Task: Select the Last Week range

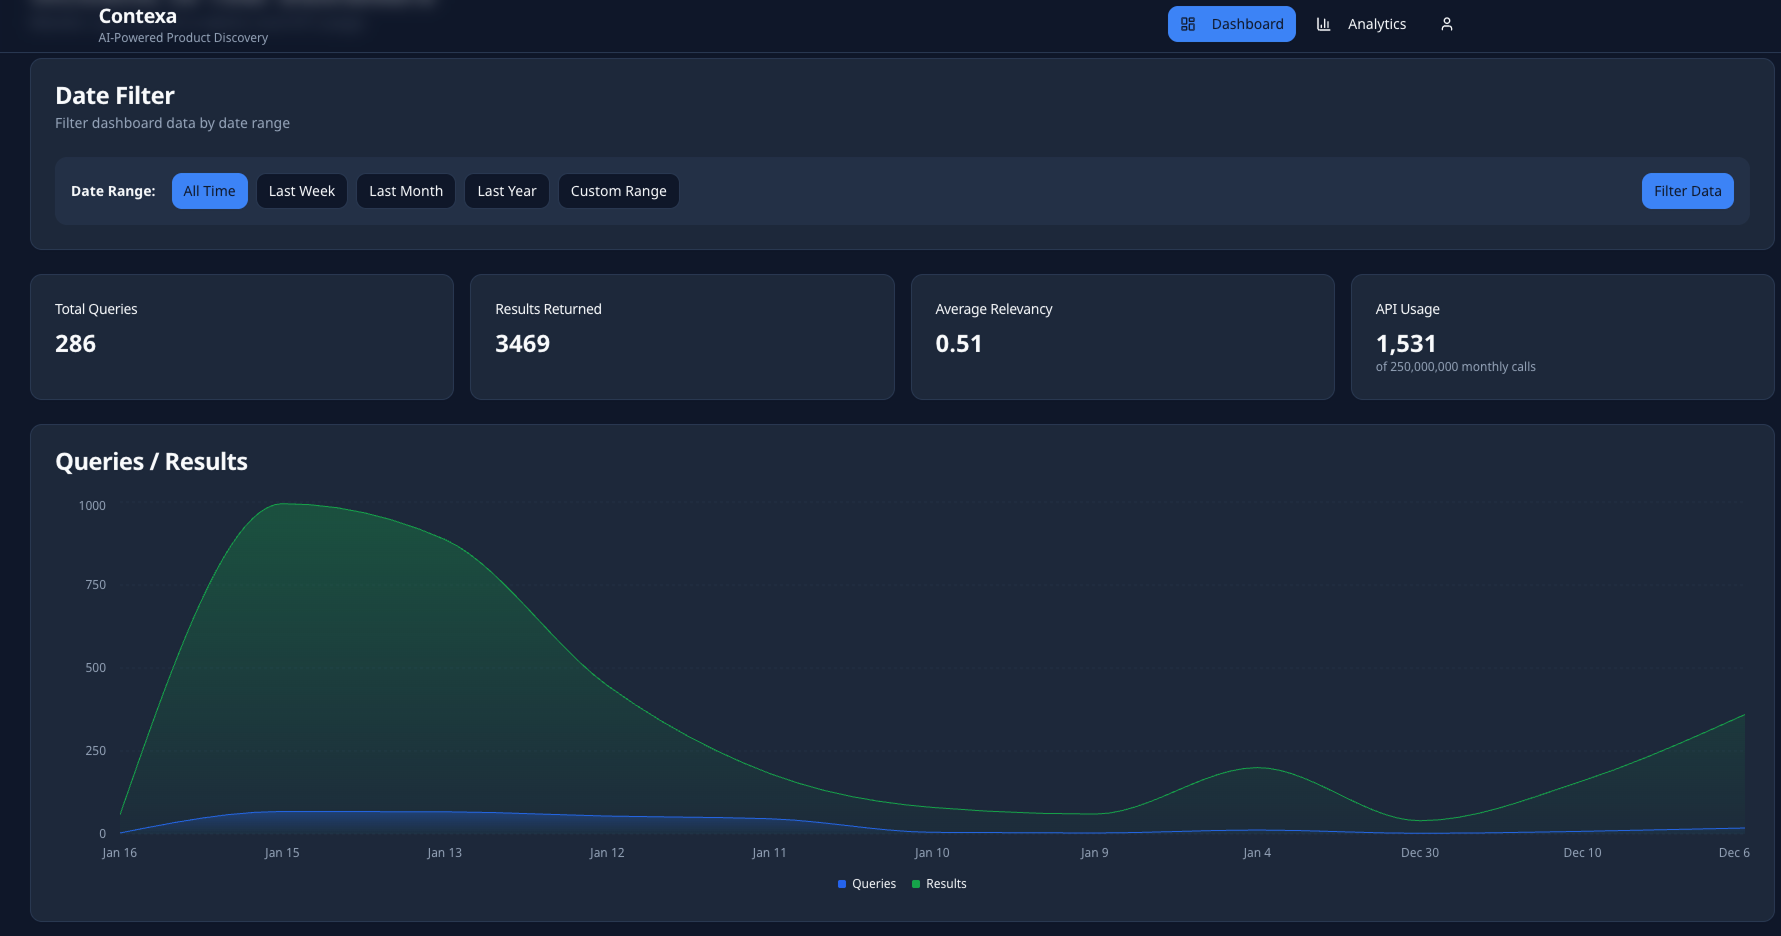Action: click(302, 191)
